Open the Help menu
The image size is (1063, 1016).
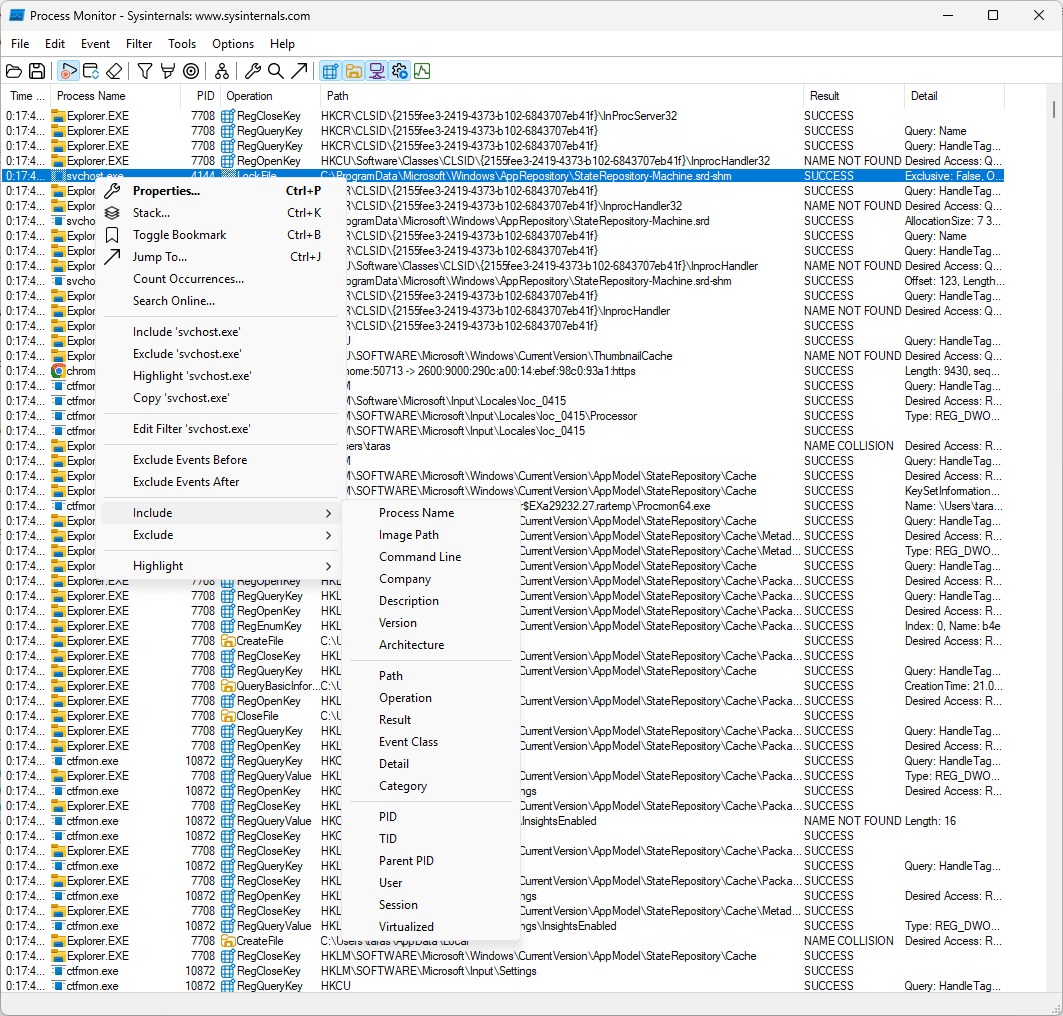pyautogui.click(x=282, y=43)
